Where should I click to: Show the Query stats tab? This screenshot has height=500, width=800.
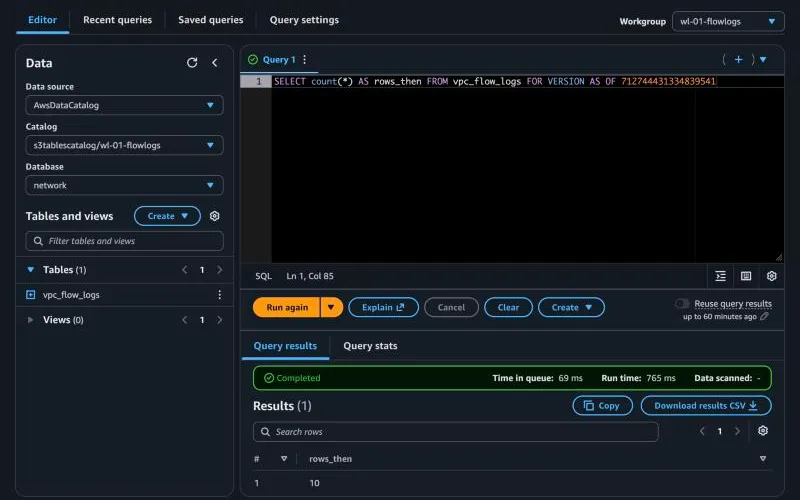coord(370,345)
